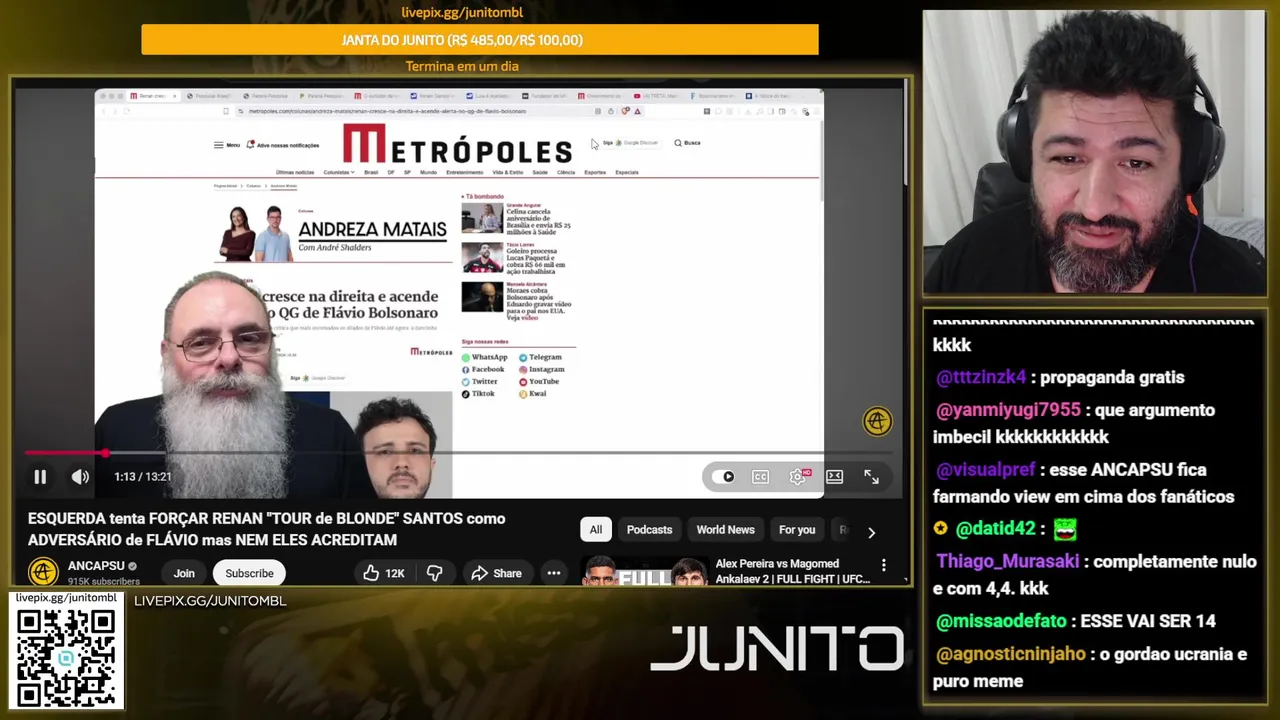The image size is (1280, 720).
Task: Toggle closed captions CC button
Action: [760, 477]
